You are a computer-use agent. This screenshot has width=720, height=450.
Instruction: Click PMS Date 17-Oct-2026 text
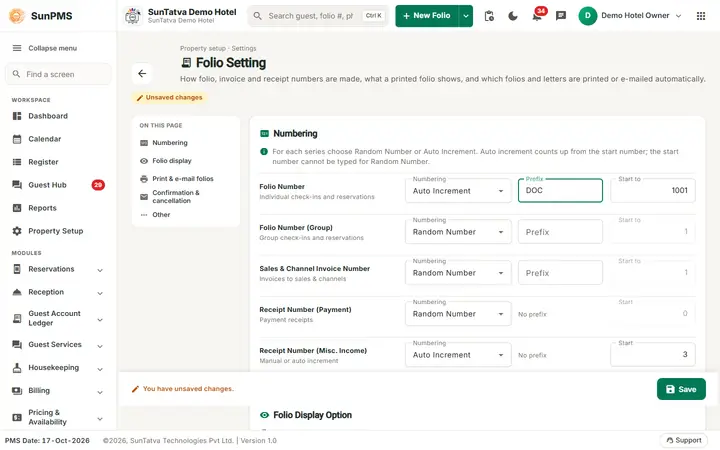[47, 440]
